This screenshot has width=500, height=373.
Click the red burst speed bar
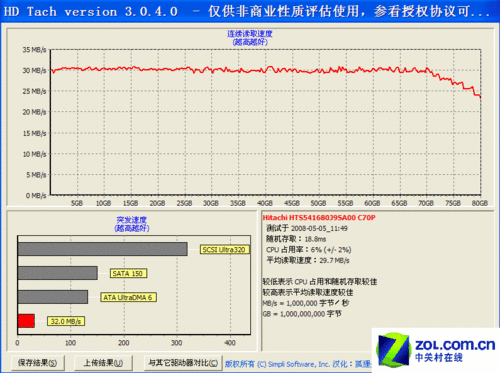pyautogui.click(x=26, y=321)
